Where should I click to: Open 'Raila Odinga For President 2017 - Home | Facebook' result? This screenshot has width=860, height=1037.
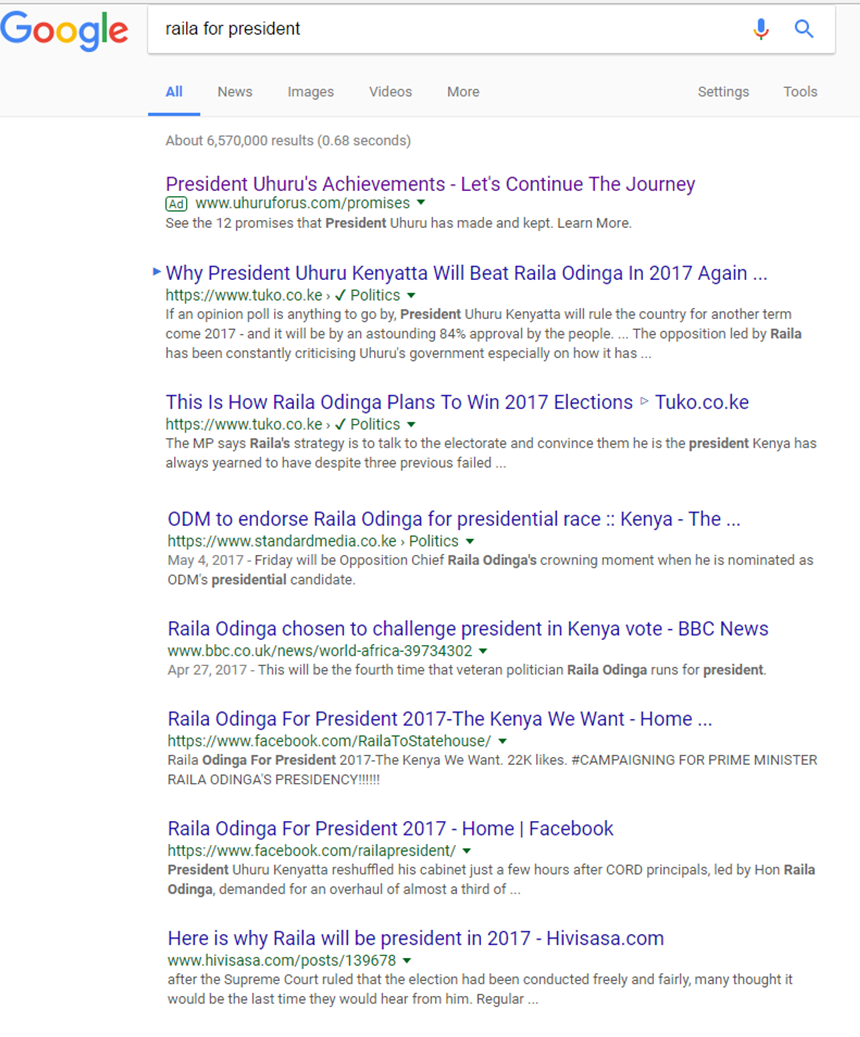(390, 829)
